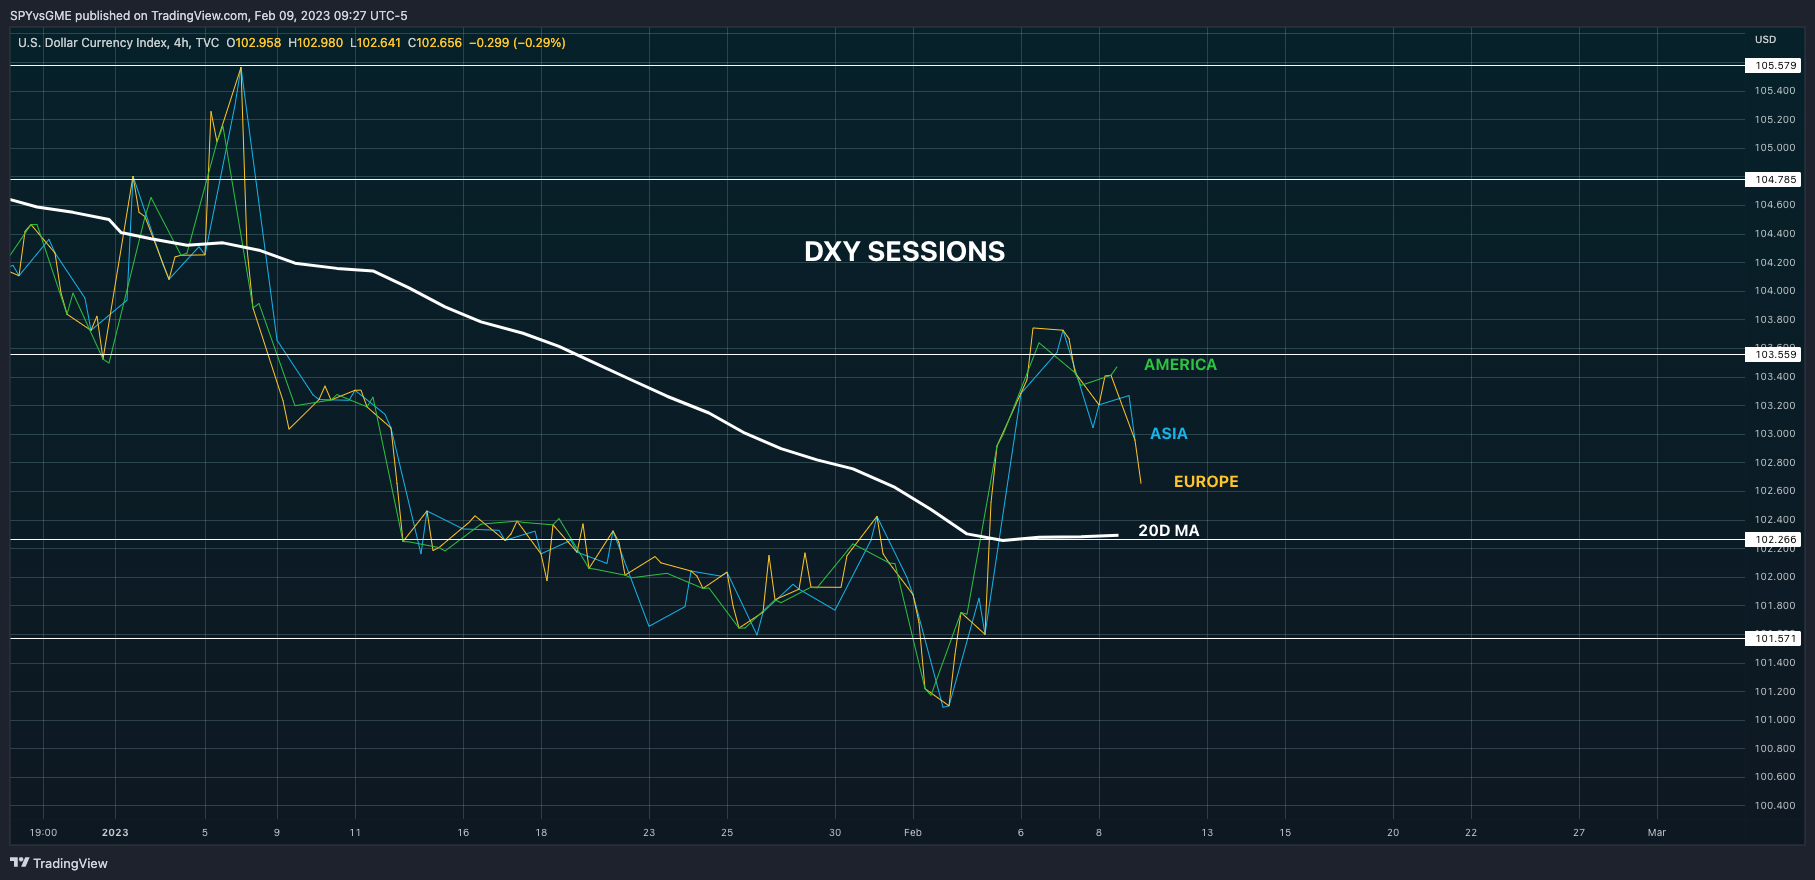This screenshot has height=880, width=1815.
Task: Click the EUROPE session label
Action: tap(1206, 482)
